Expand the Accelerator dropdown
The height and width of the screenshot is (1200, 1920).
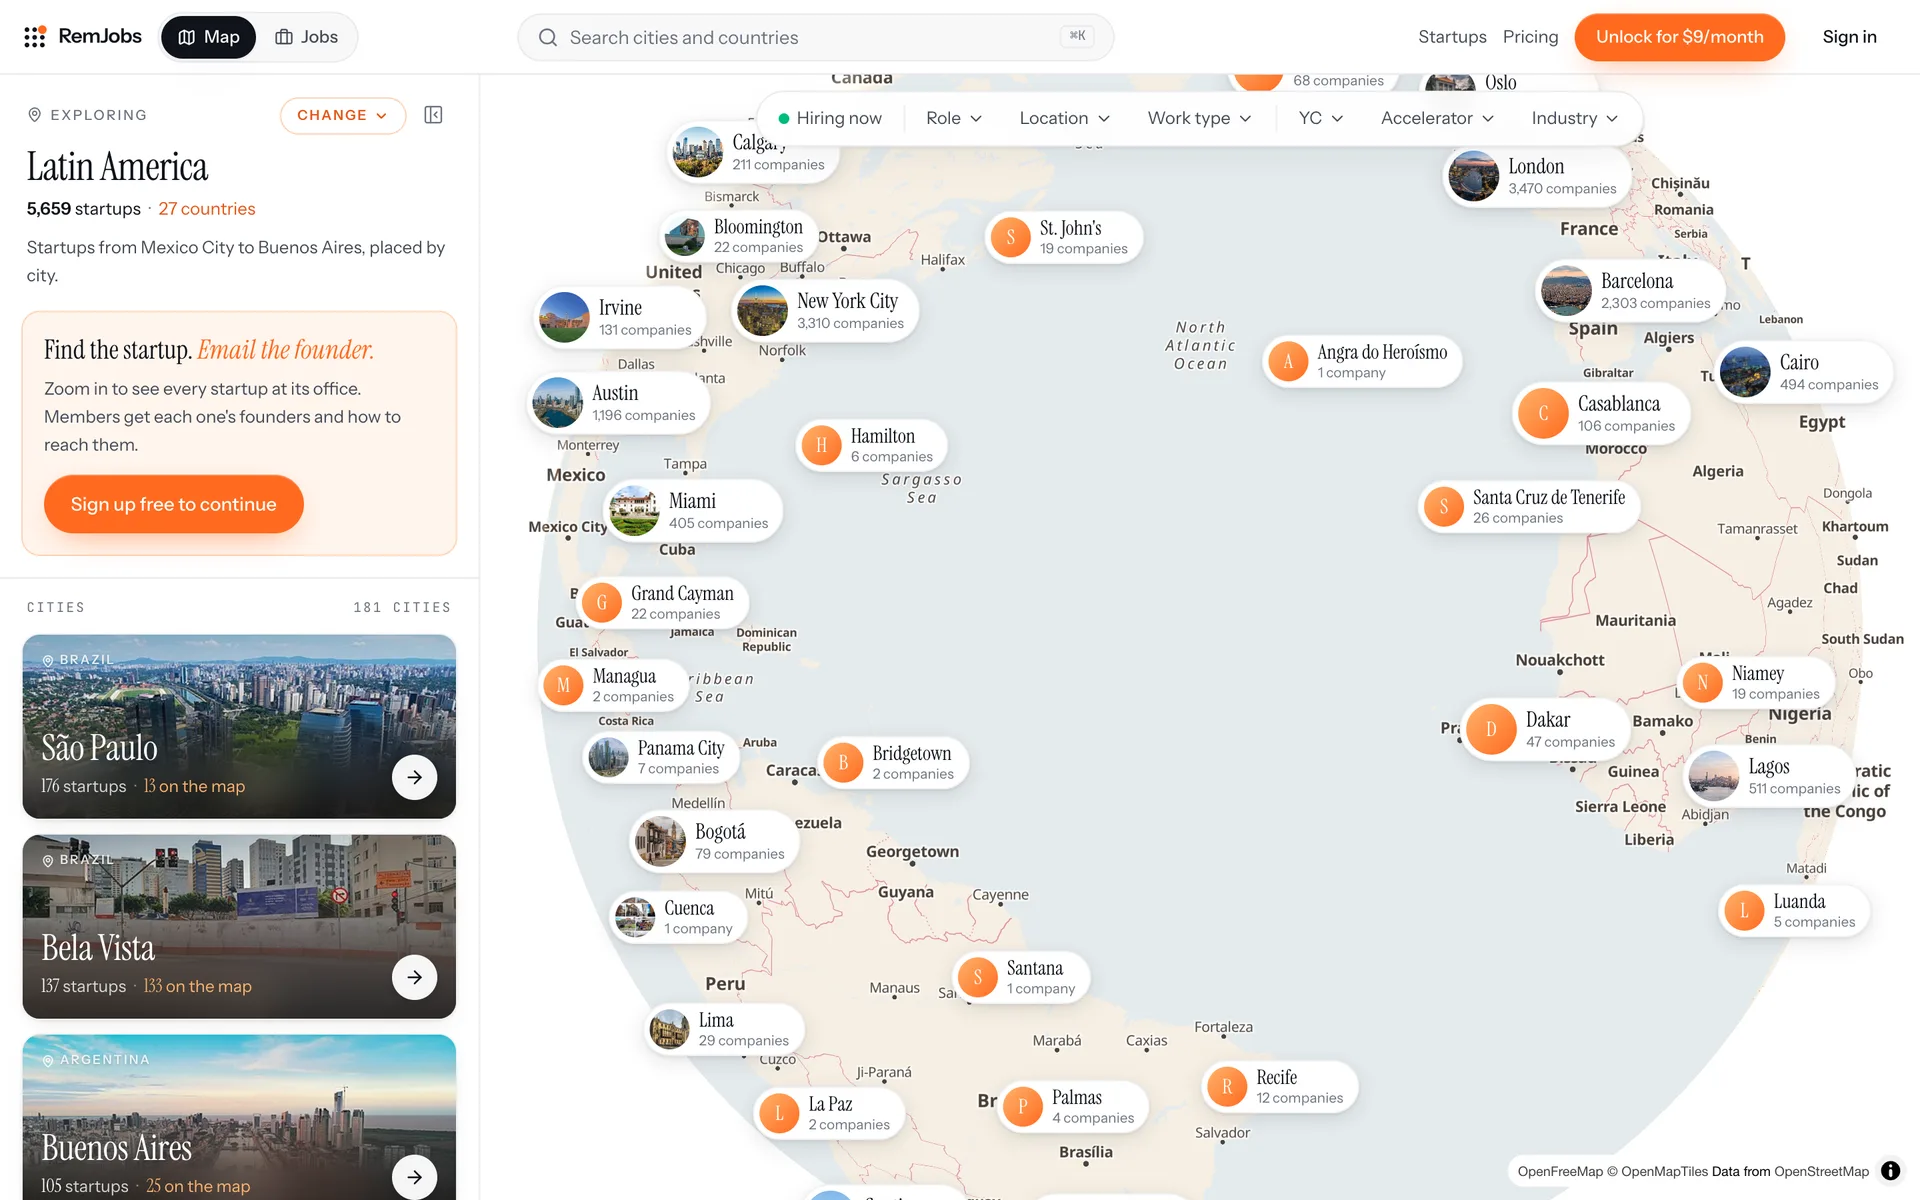1437,118
